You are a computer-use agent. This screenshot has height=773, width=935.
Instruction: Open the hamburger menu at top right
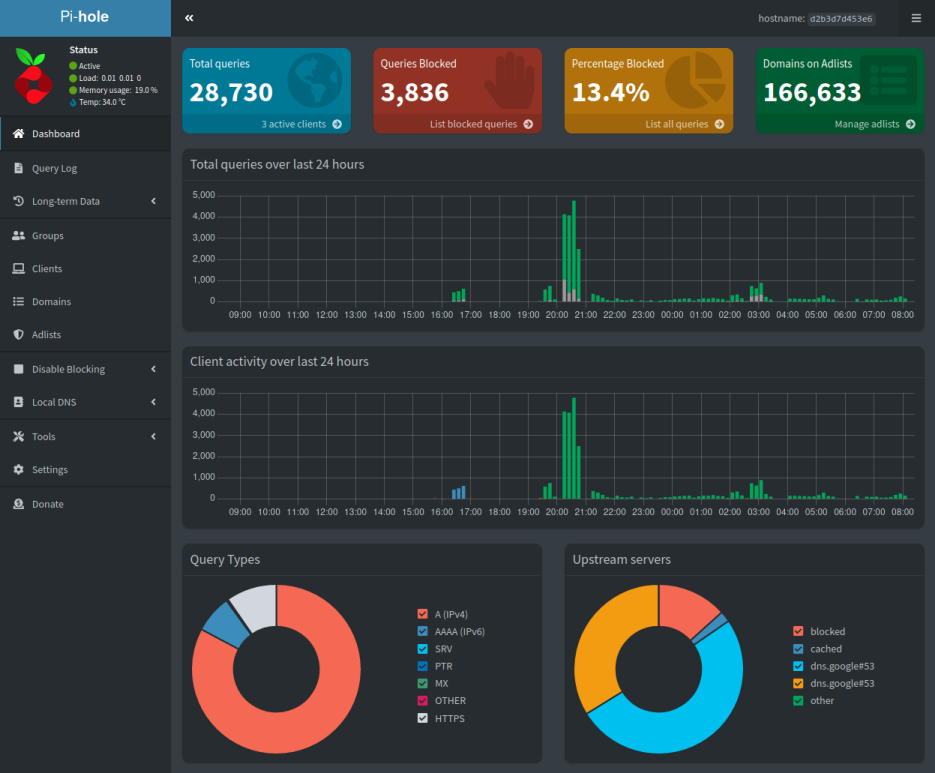coord(916,17)
